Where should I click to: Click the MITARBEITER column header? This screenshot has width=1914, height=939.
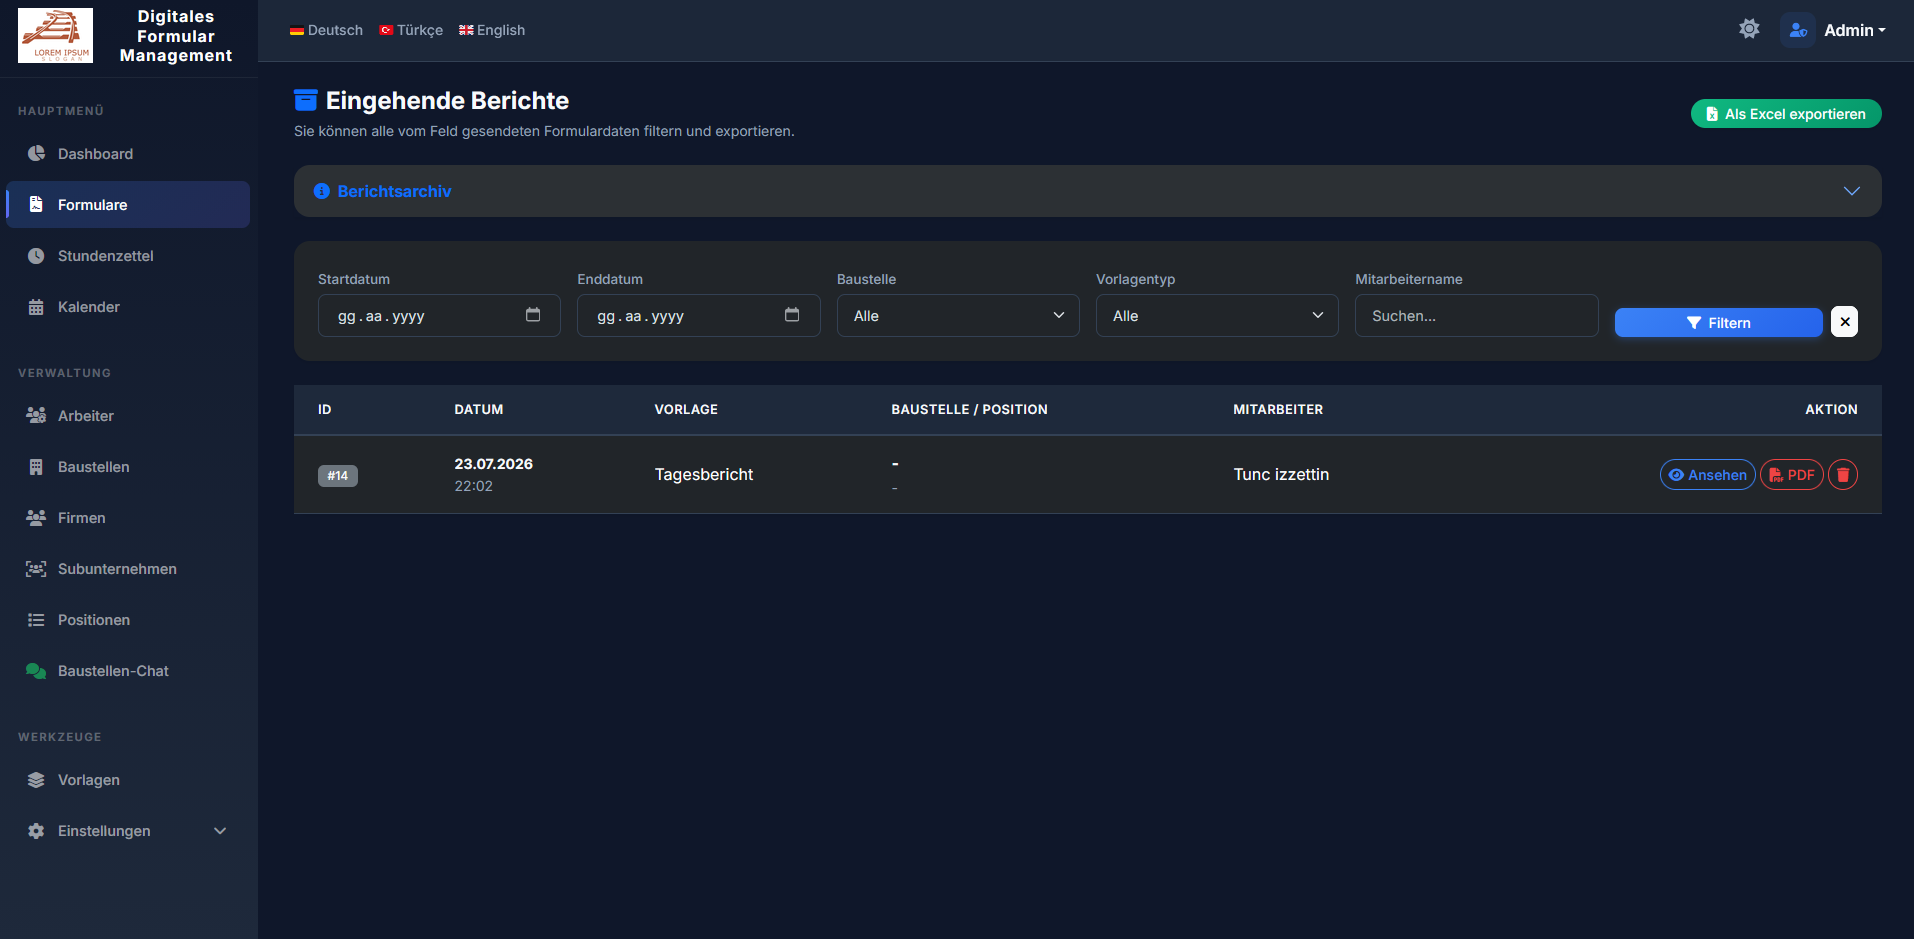tap(1278, 409)
